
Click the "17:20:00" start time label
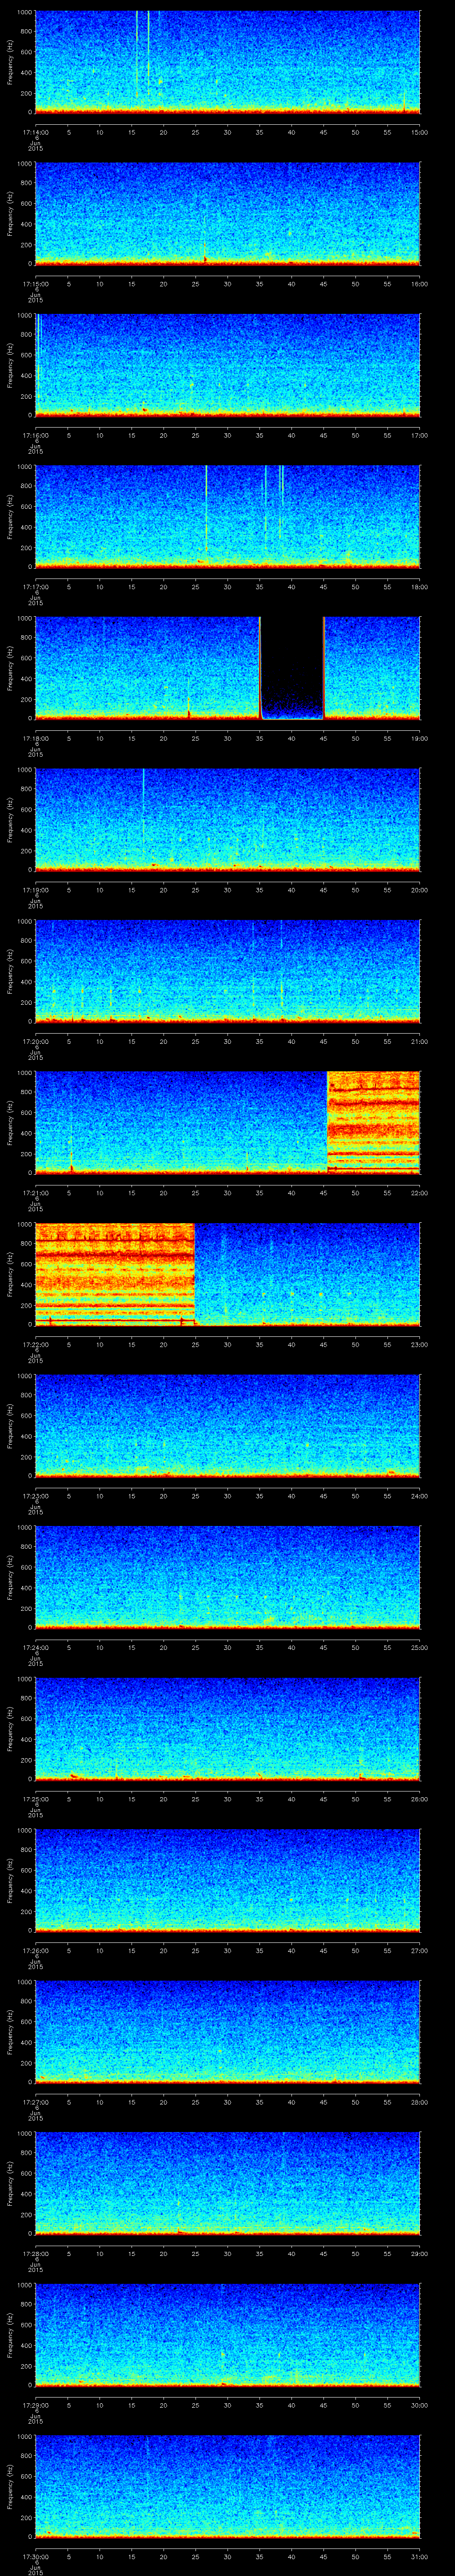(35, 1041)
